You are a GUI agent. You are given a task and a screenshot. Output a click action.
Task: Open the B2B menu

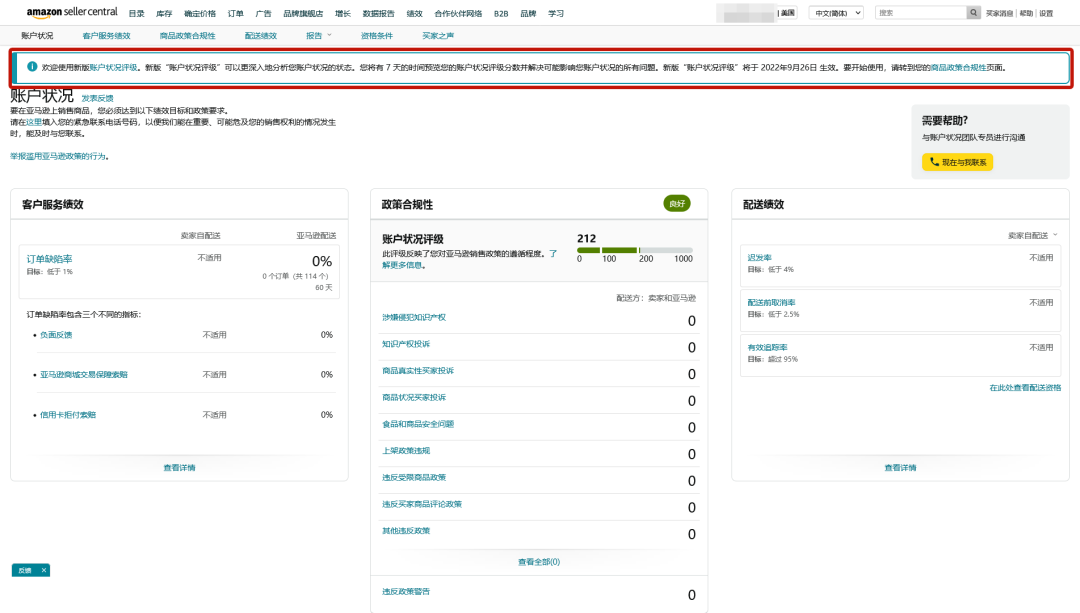click(x=501, y=14)
